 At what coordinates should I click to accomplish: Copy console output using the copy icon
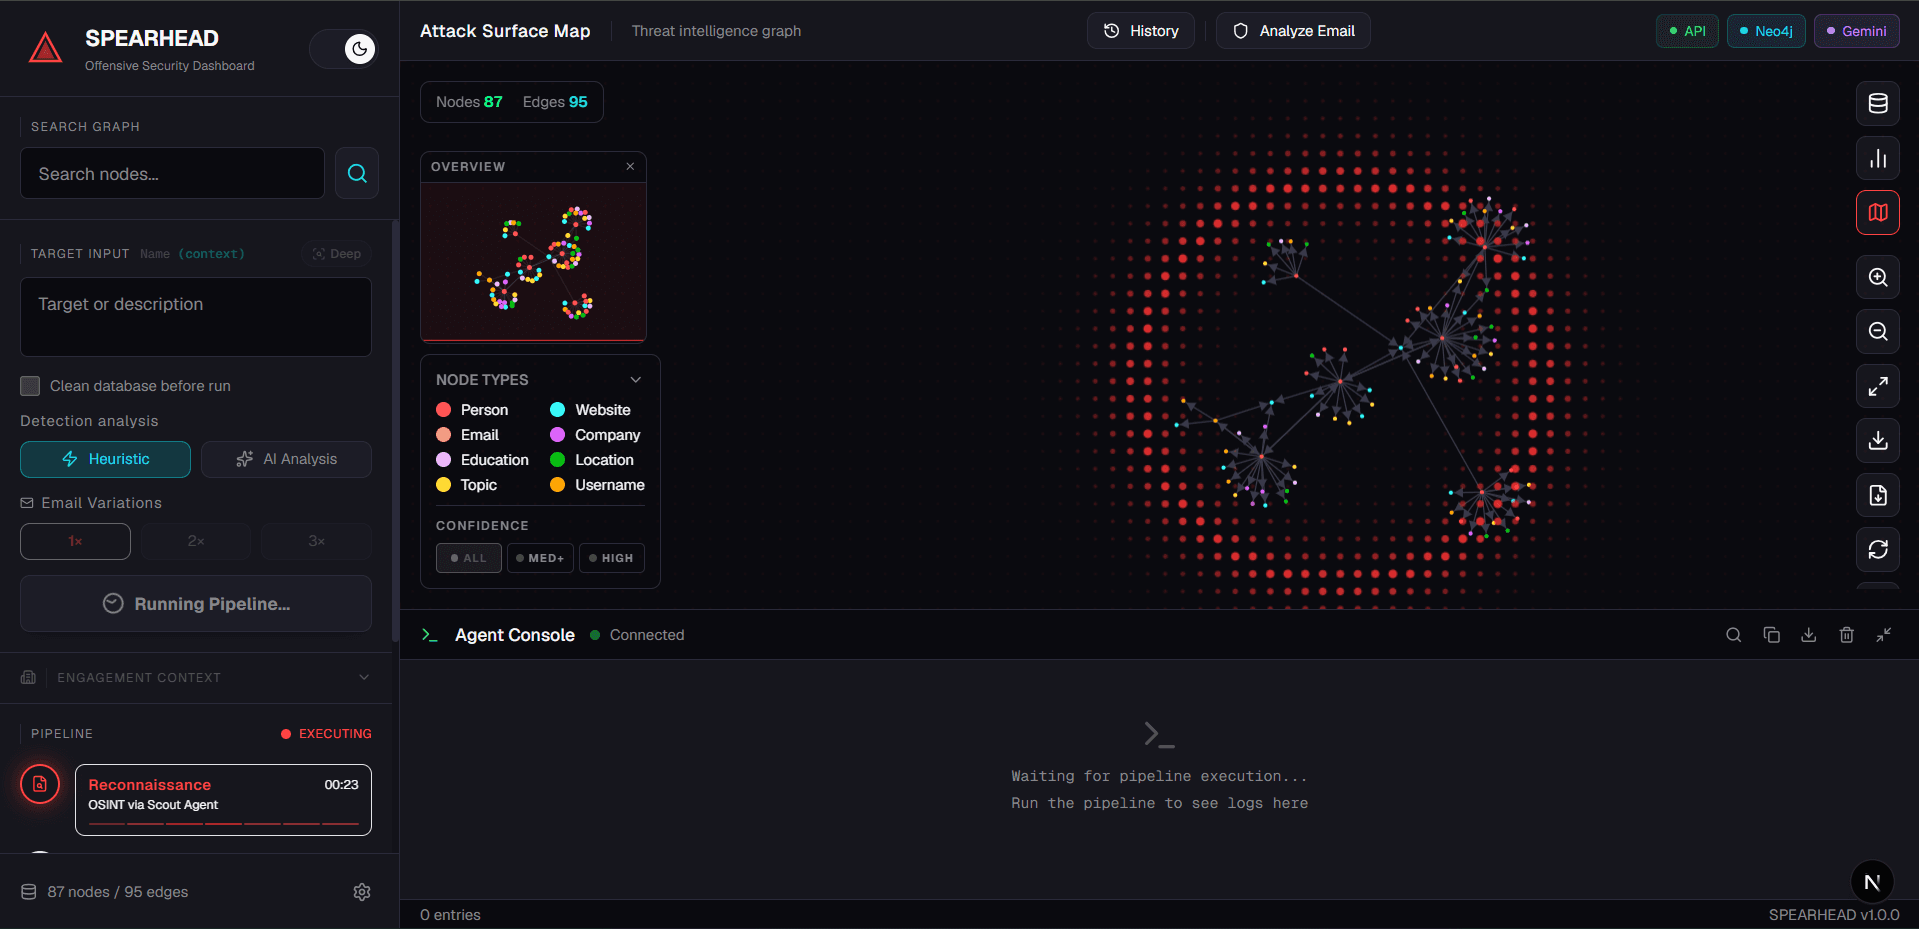pos(1771,635)
